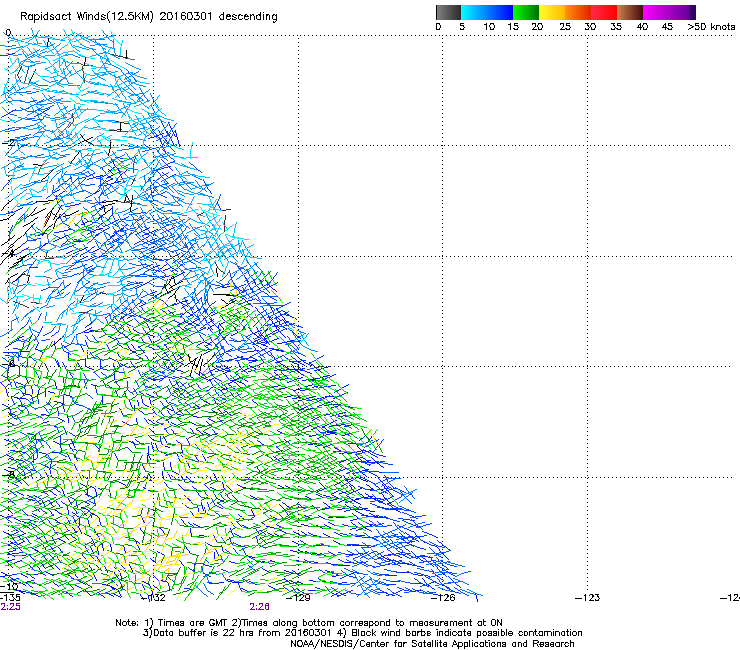Pick the magenta 40–45 knots legend swatch
The width and height of the screenshot is (740, 650).
pos(656,12)
